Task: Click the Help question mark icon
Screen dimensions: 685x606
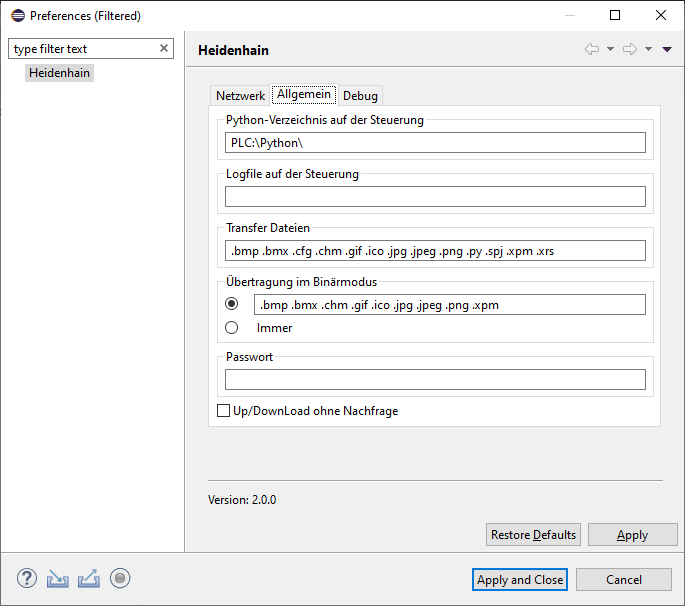Action: [27, 578]
